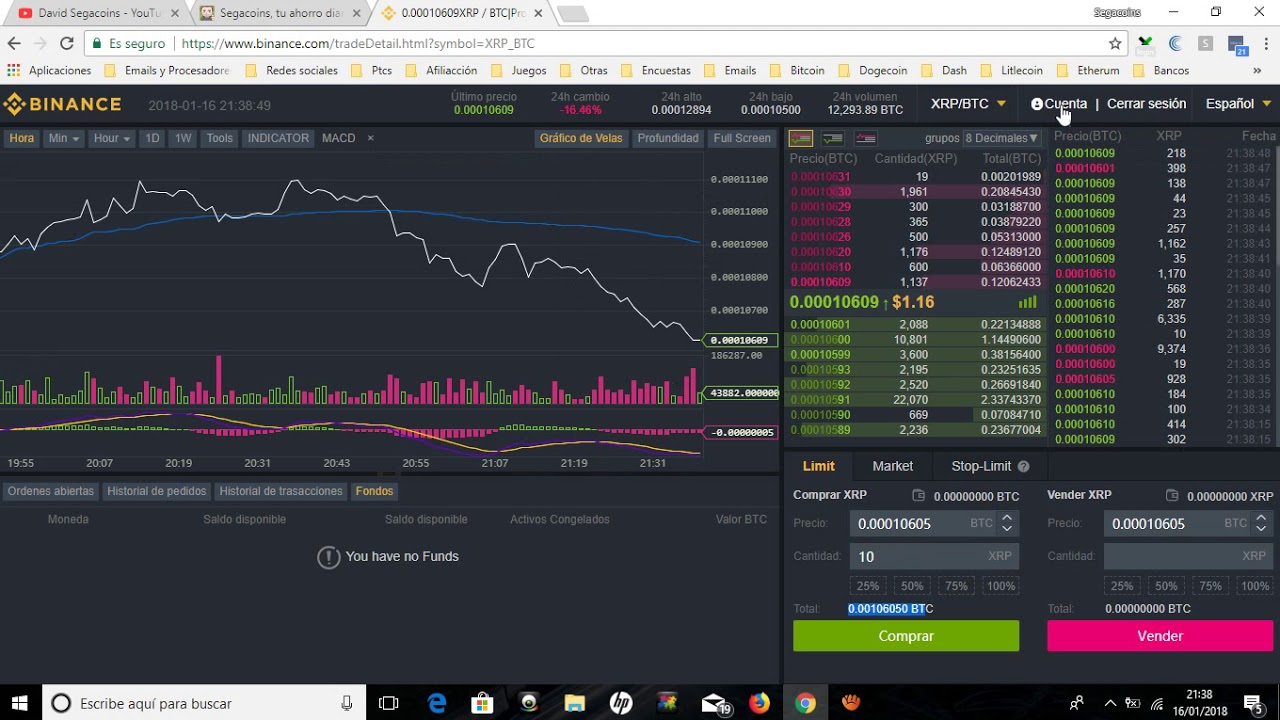Viewport: 1280px width, 720px height.
Task: Show only buy orders in order book
Action: (832, 138)
